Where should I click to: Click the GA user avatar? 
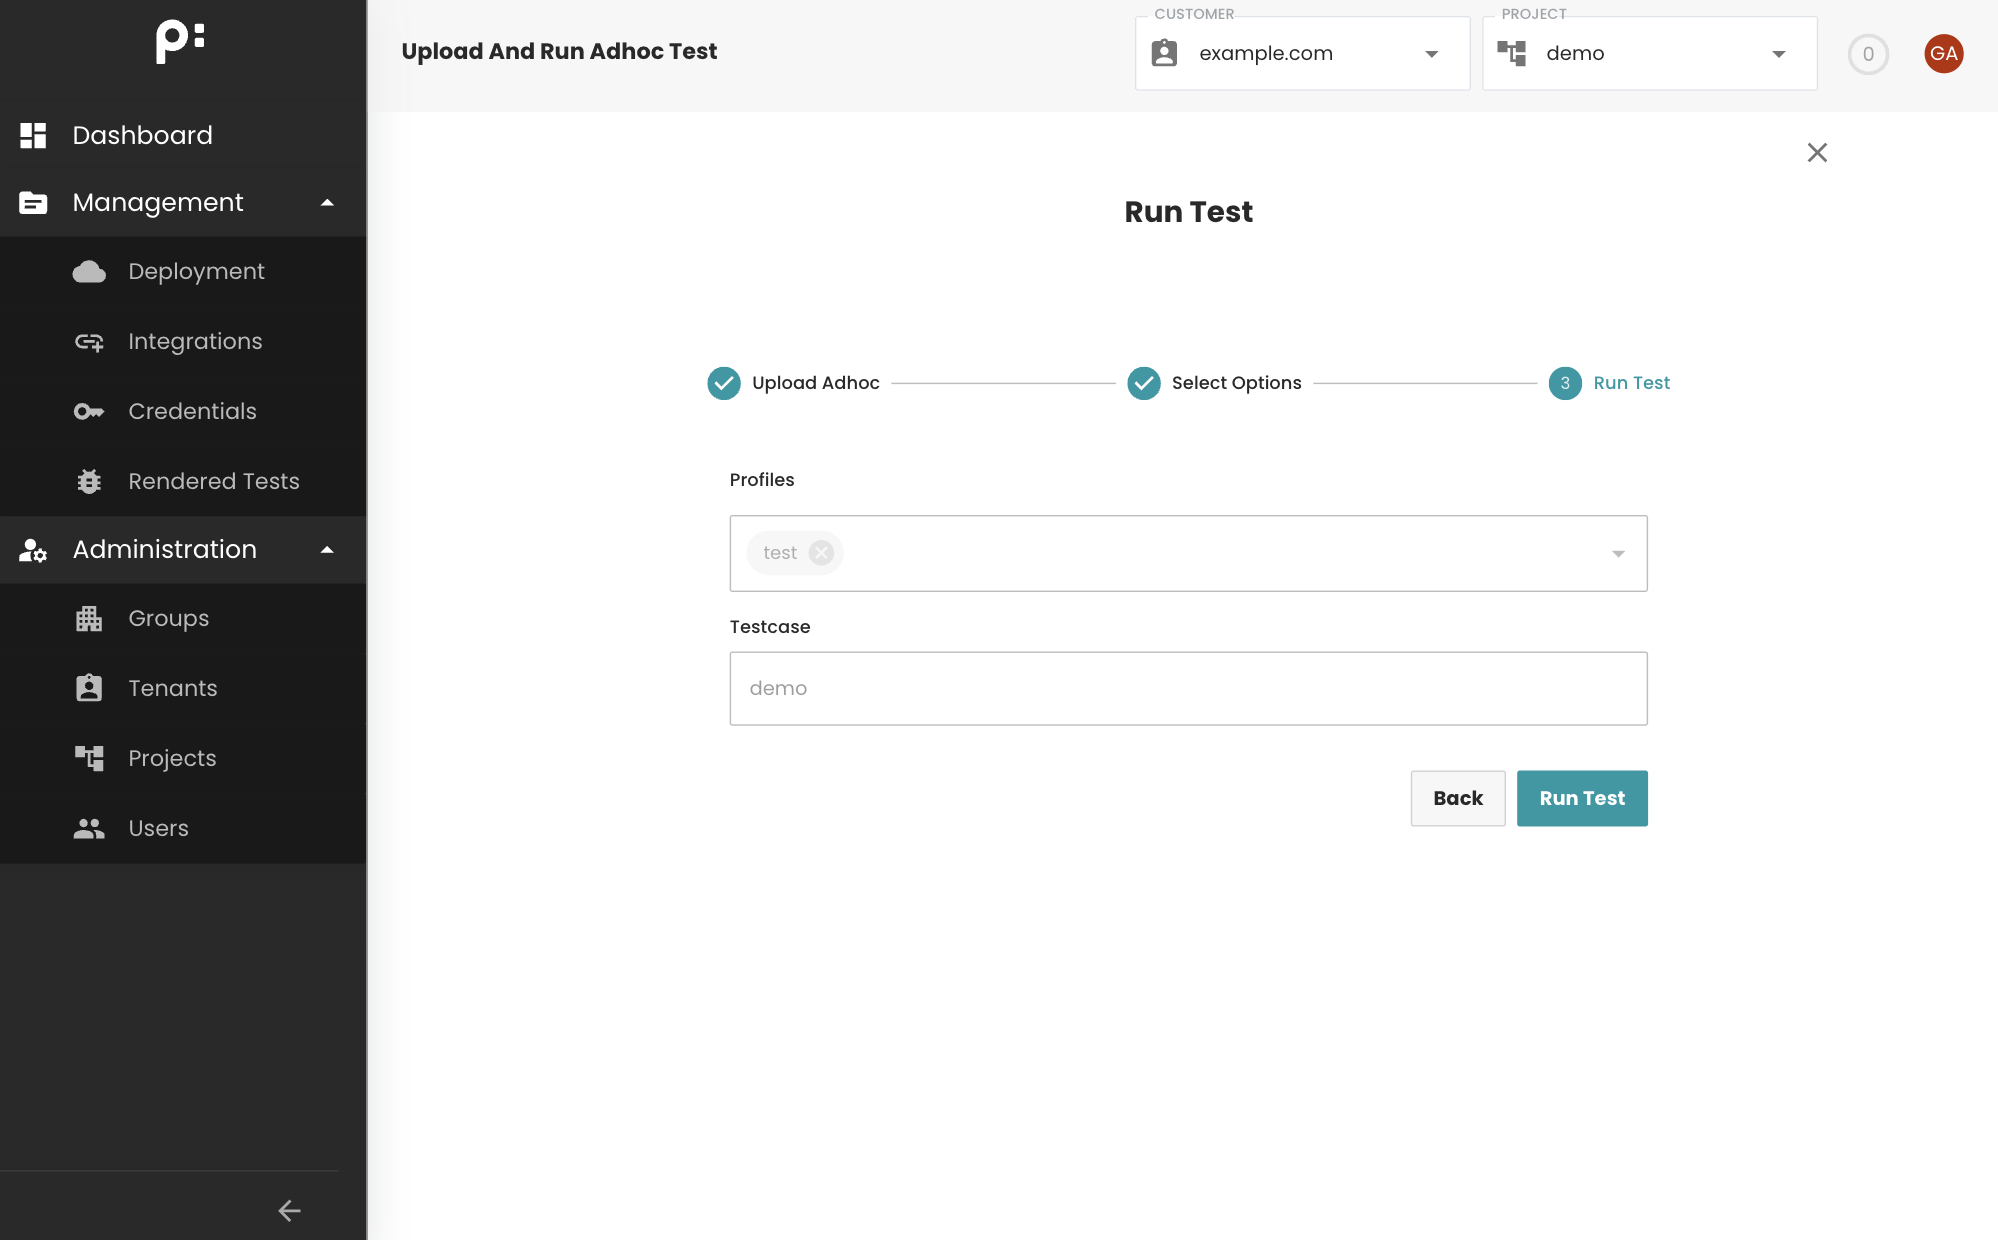[x=1944, y=54]
